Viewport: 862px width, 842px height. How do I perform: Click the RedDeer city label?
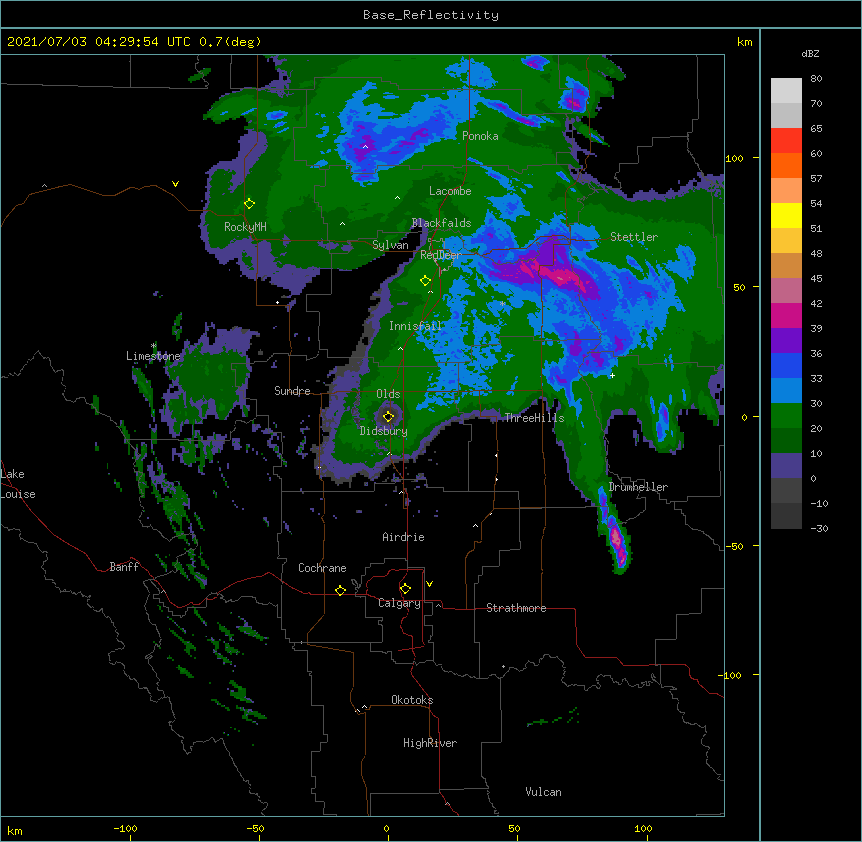coord(440,255)
